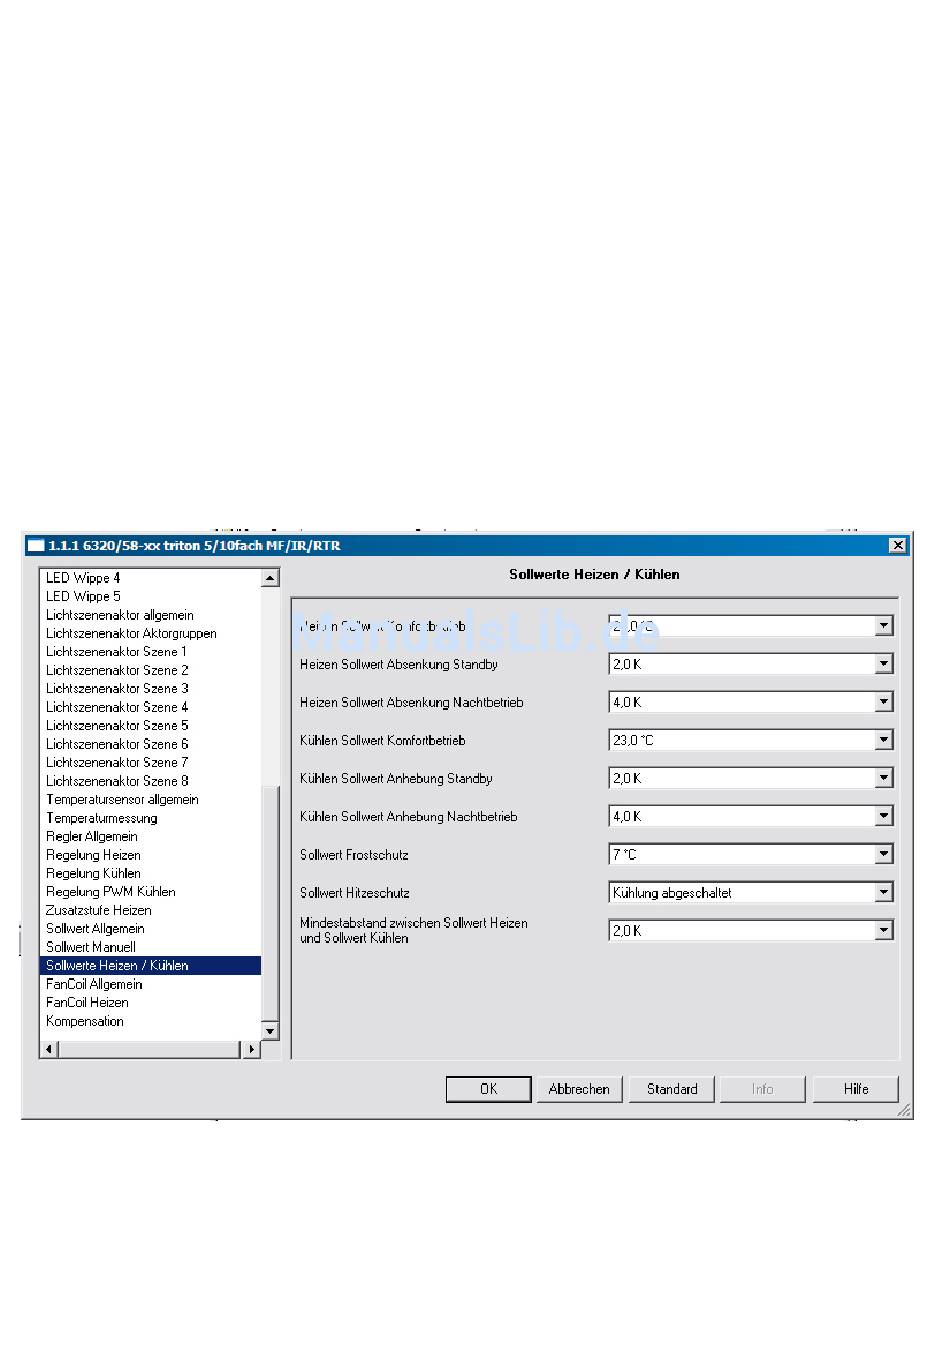Select FanCoil Allgemein page
950x1370 pixels.
coord(94,984)
